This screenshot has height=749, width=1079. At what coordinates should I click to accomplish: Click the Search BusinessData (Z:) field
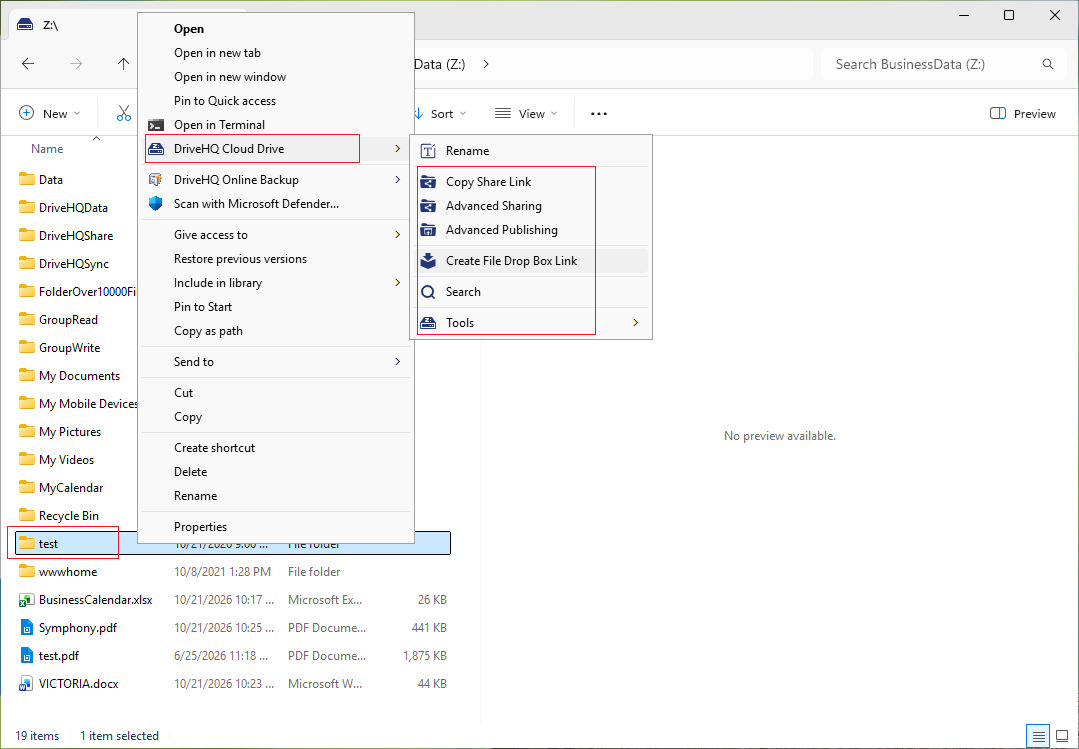943,64
